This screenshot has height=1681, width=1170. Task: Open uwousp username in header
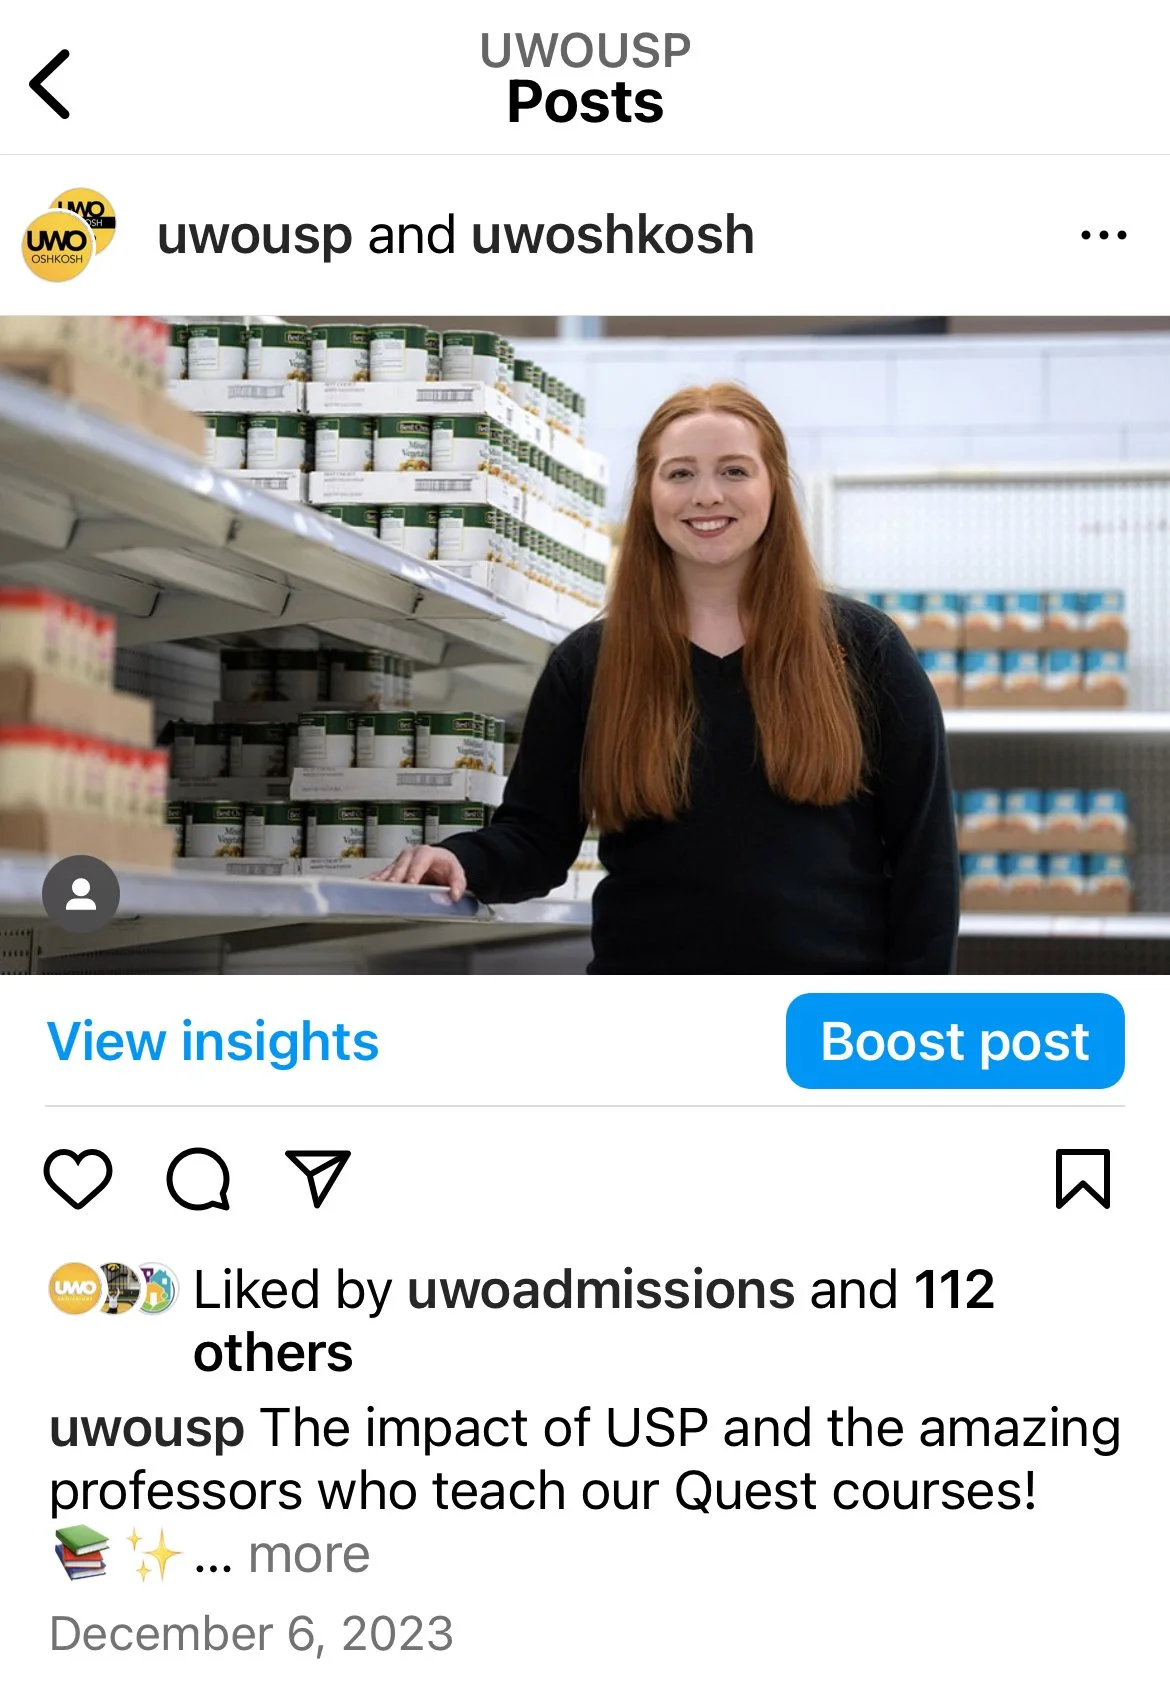pyautogui.click(x=254, y=238)
